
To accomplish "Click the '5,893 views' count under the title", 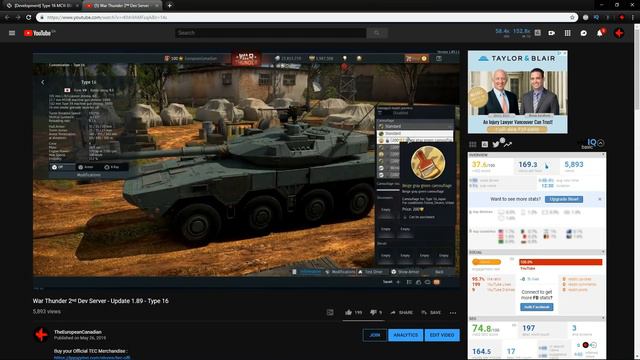I will pos(47,311).
